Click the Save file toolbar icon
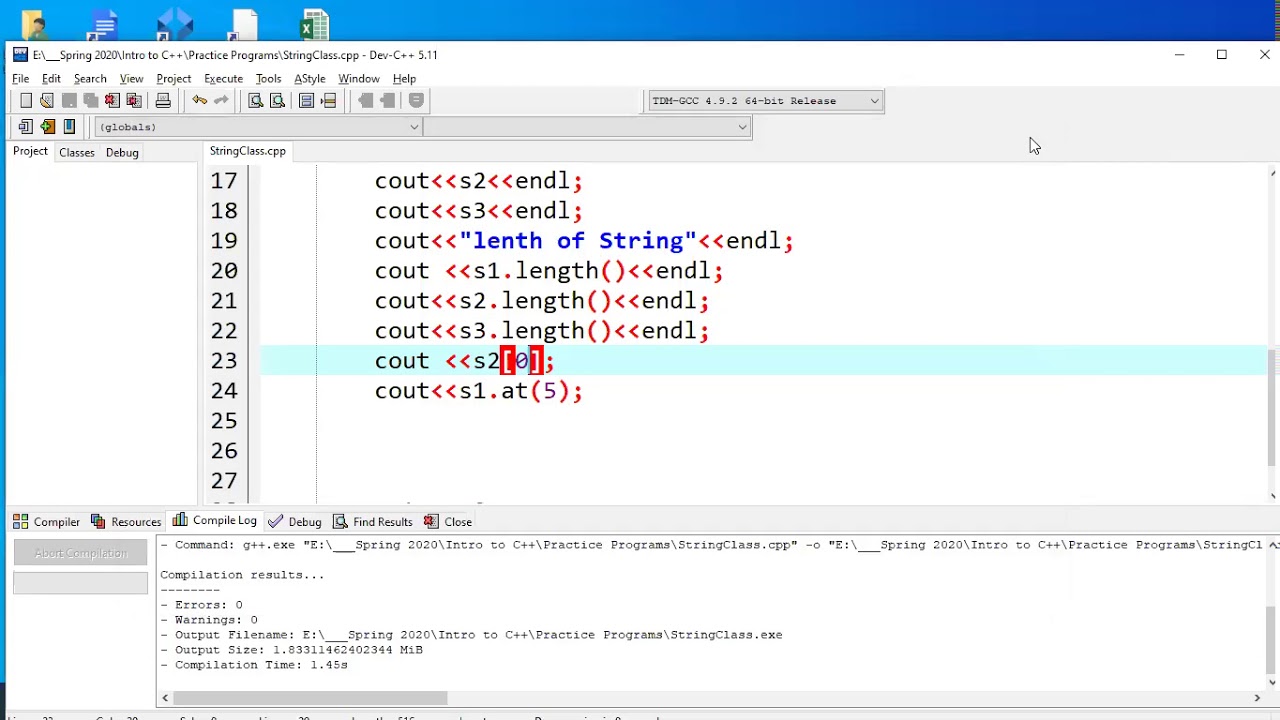This screenshot has height=720, width=1280. 69,100
